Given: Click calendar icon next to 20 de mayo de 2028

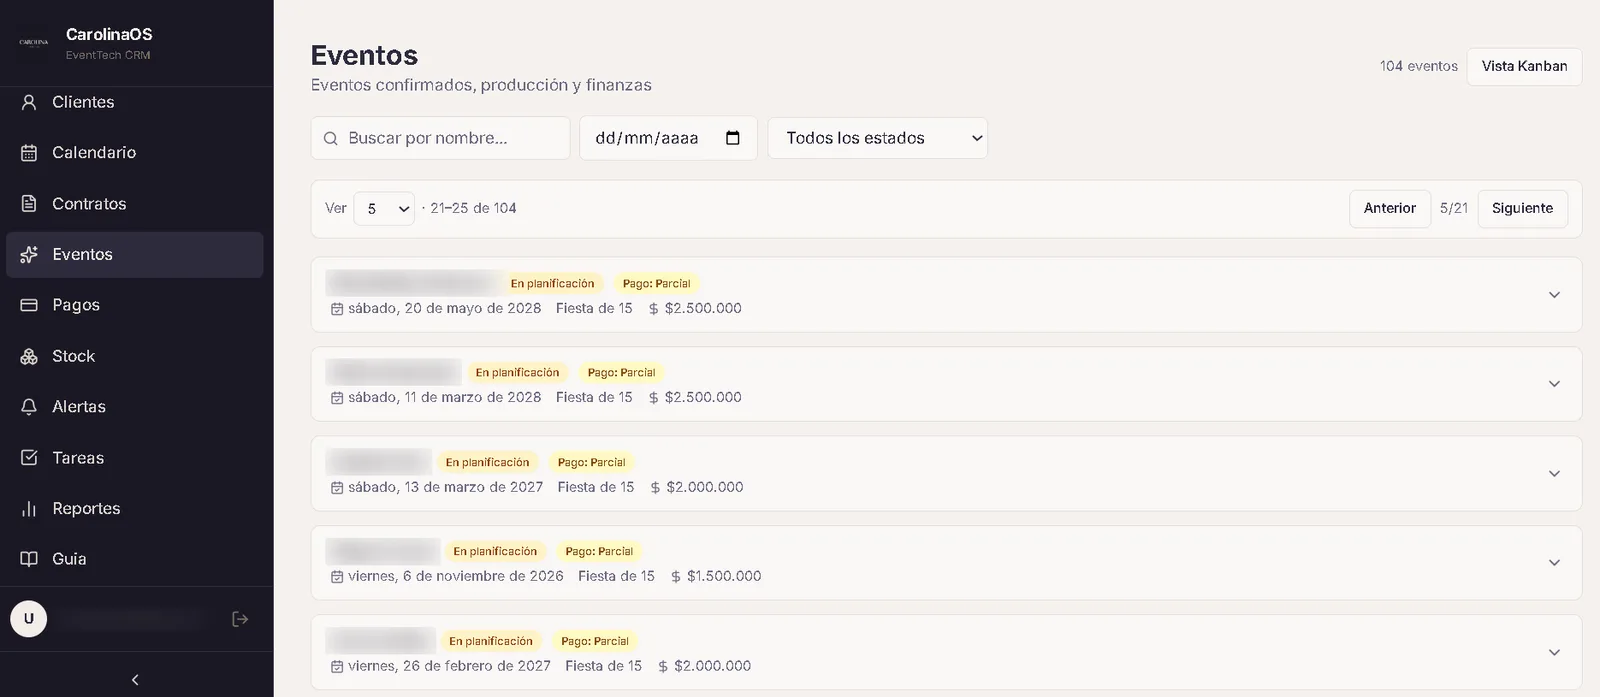Looking at the screenshot, I should 337,309.
